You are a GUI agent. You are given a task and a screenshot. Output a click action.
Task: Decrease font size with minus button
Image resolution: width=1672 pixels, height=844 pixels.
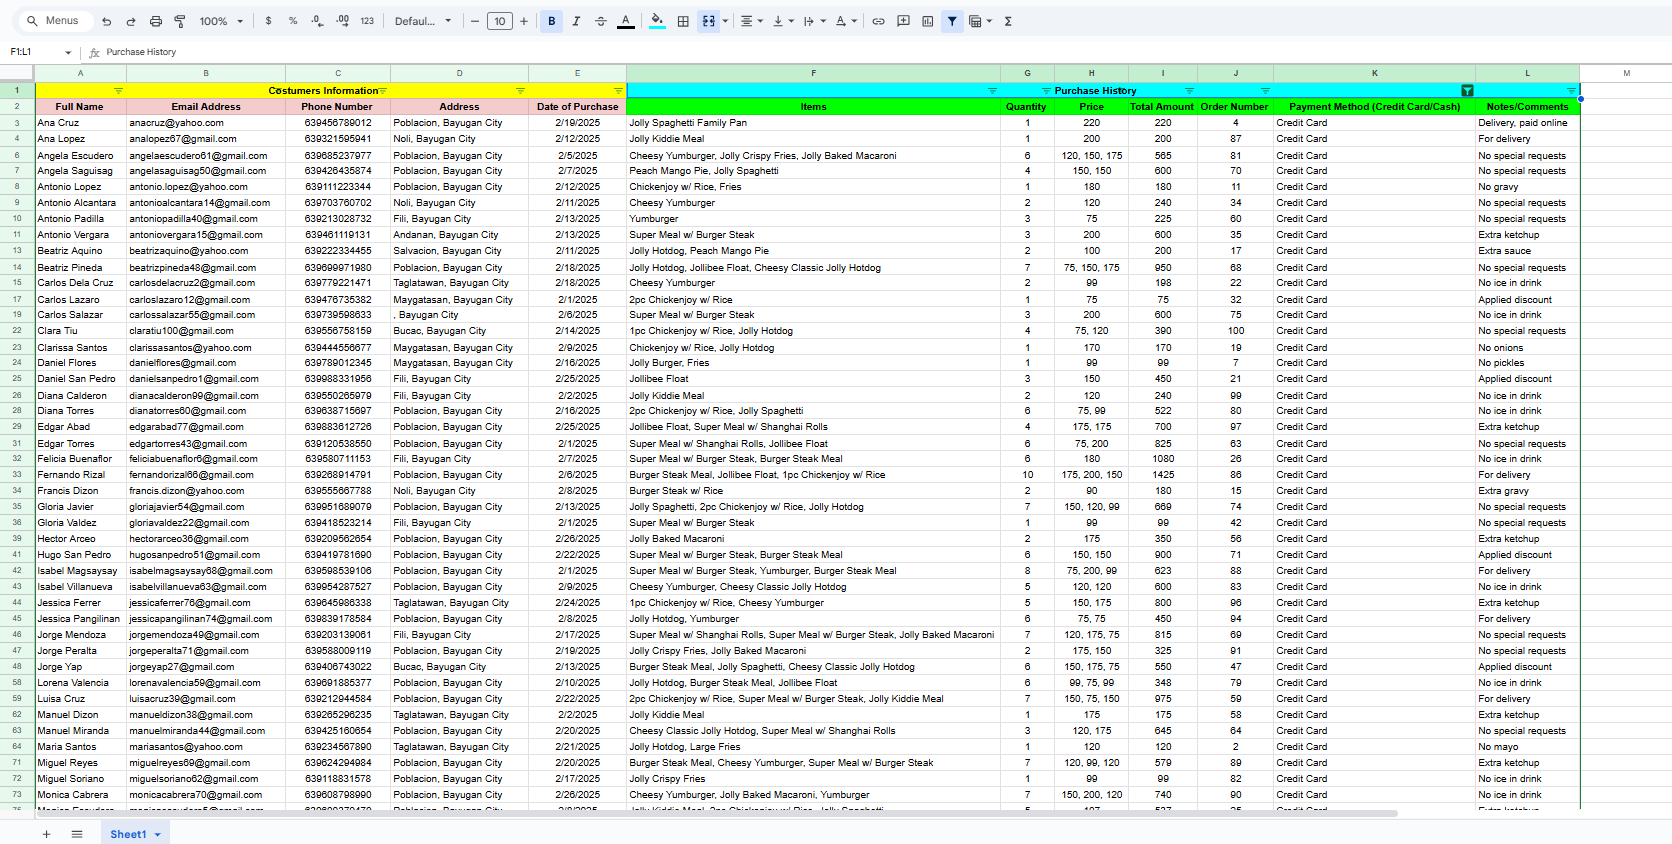coord(475,21)
